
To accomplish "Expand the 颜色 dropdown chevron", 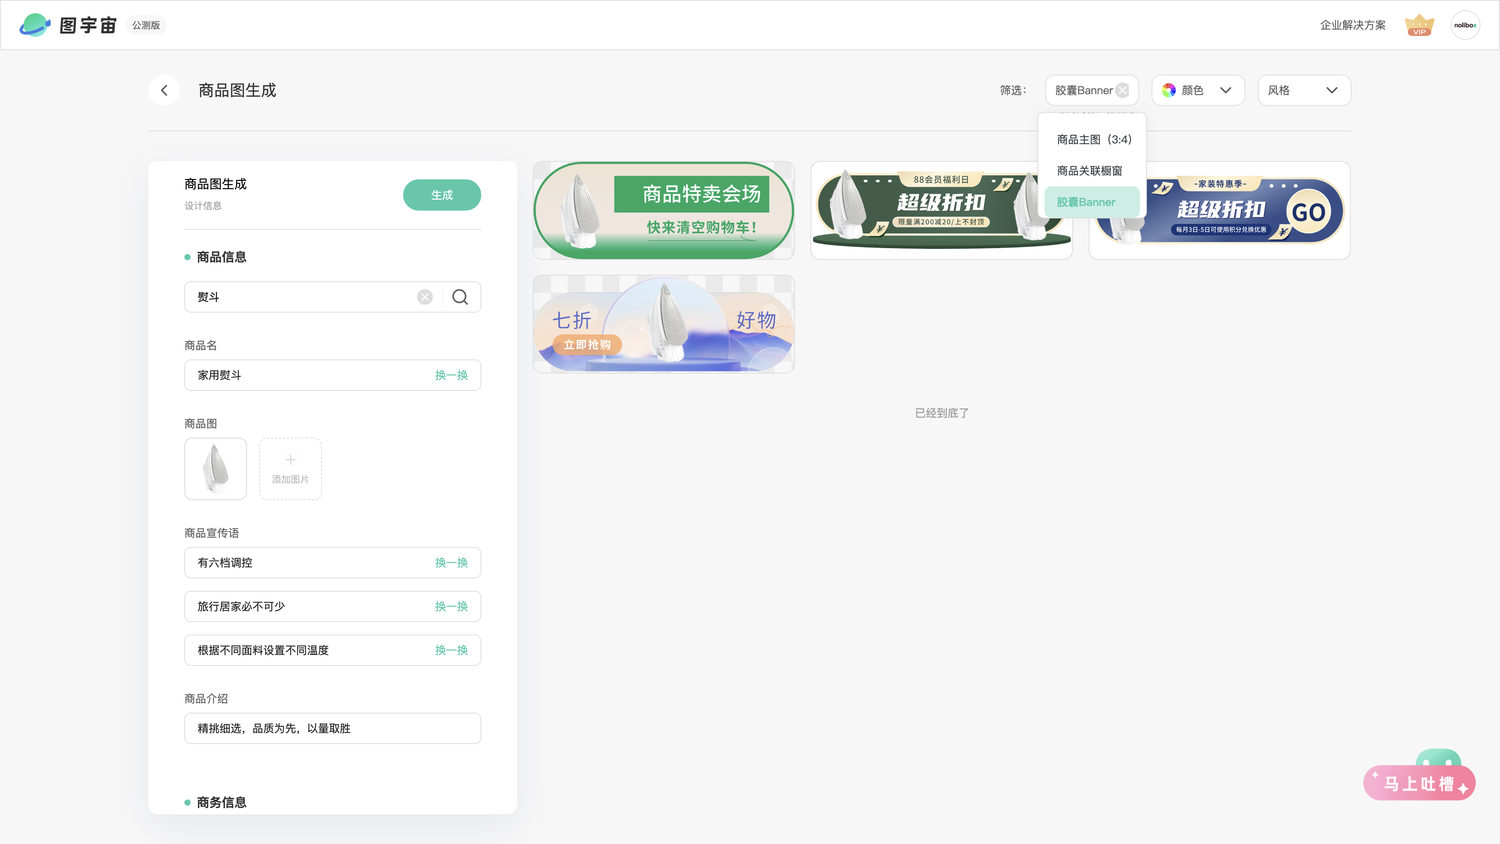I will (1225, 90).
